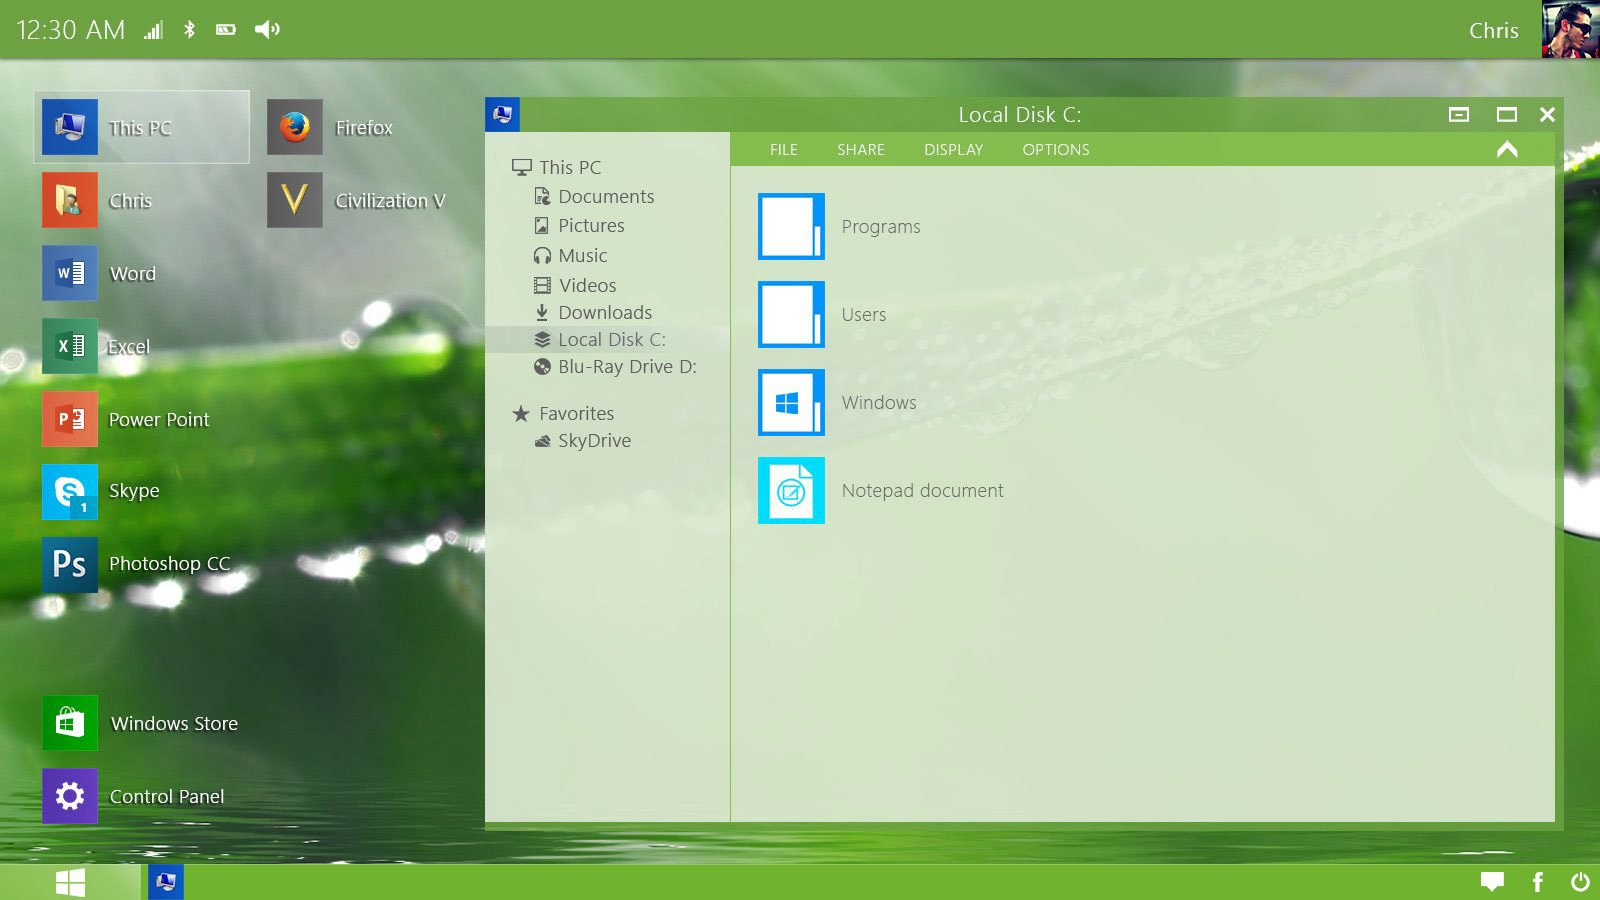1600x900 pixels.
Task: Click the This PC taskbar icon
Action: tap(166, 882)
